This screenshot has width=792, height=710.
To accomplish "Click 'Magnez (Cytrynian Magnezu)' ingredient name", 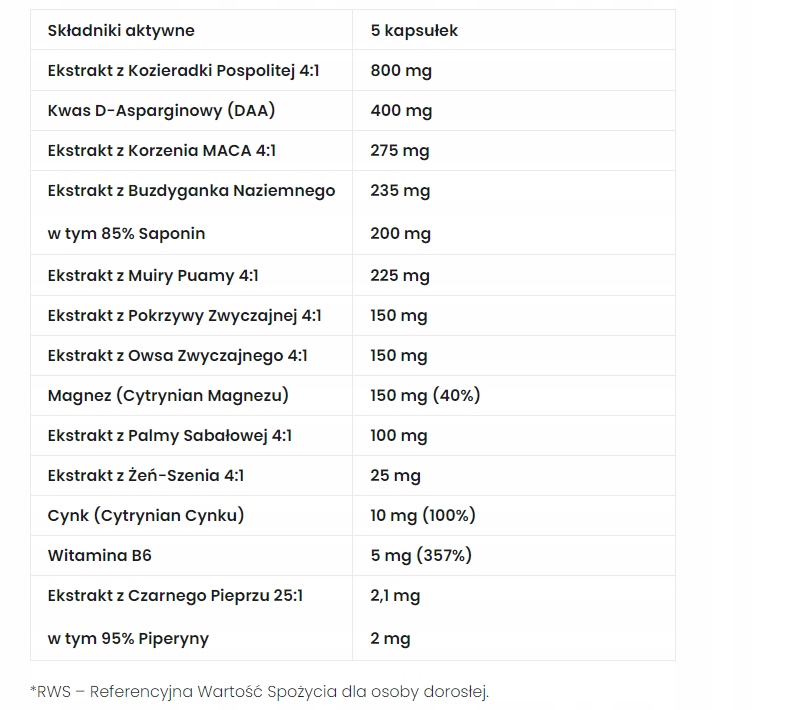I will click(x=168, y=395).
